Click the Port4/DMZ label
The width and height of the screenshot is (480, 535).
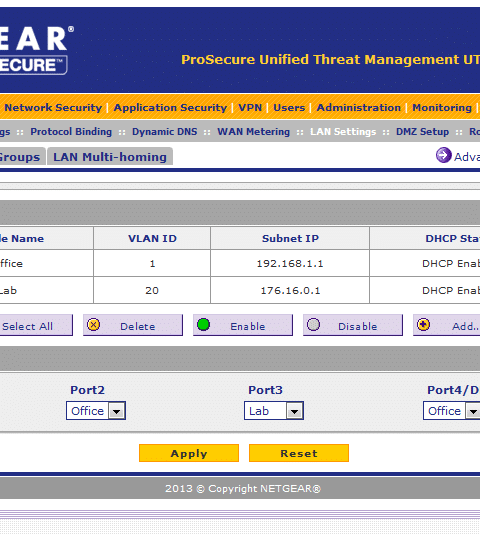453,390
